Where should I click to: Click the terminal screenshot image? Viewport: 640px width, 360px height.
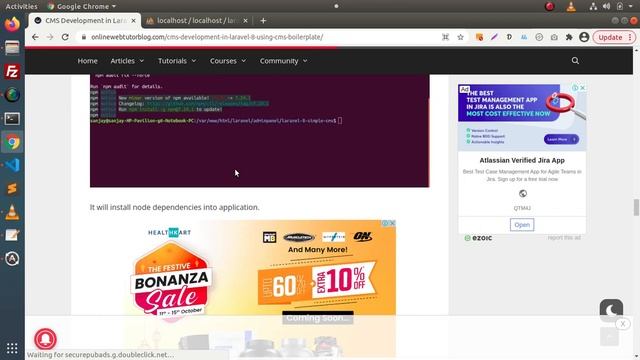[x=260, y=131]
